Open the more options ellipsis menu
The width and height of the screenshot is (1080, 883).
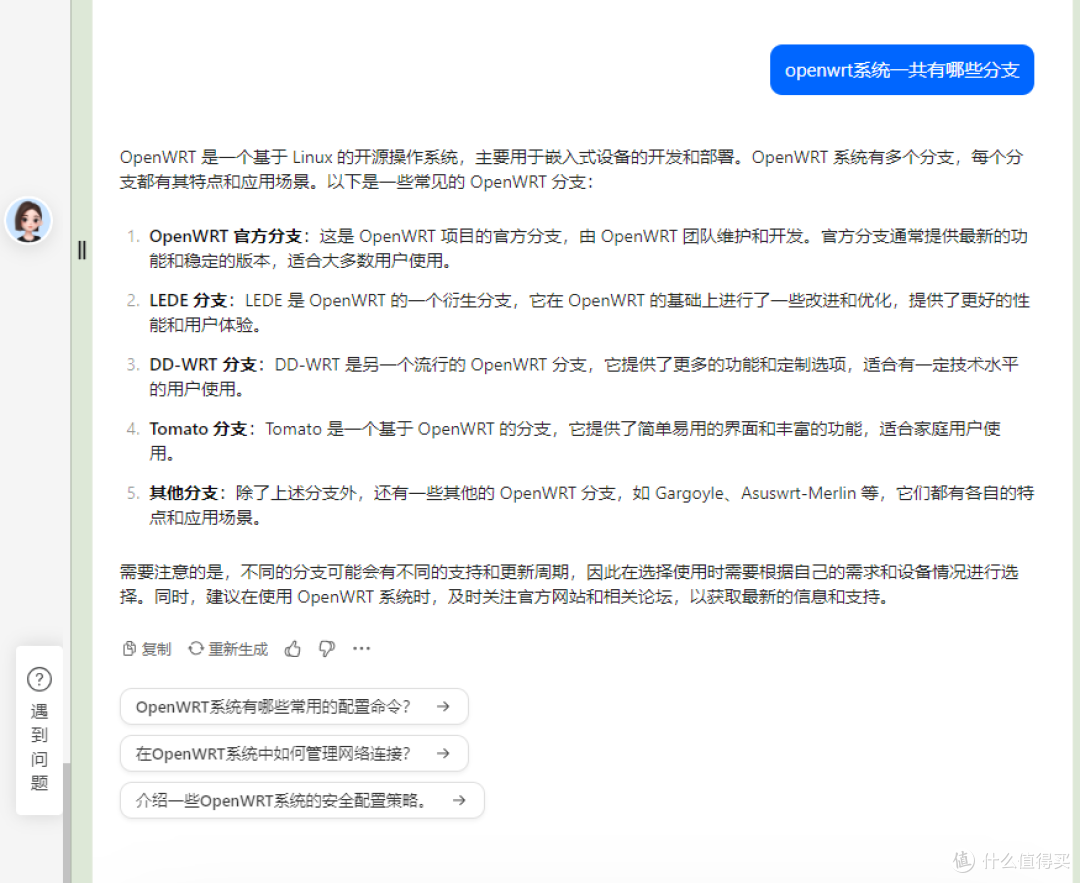coord(362,648)
